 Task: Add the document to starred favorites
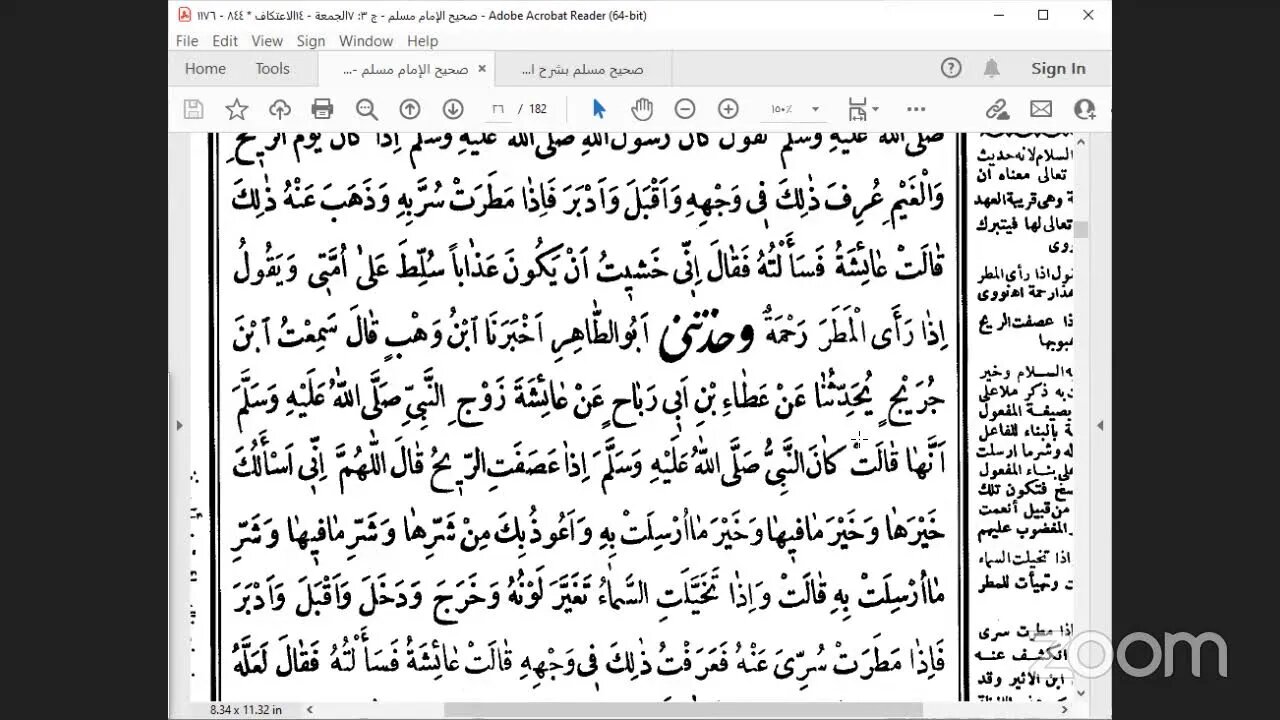(x=237, y=109)
